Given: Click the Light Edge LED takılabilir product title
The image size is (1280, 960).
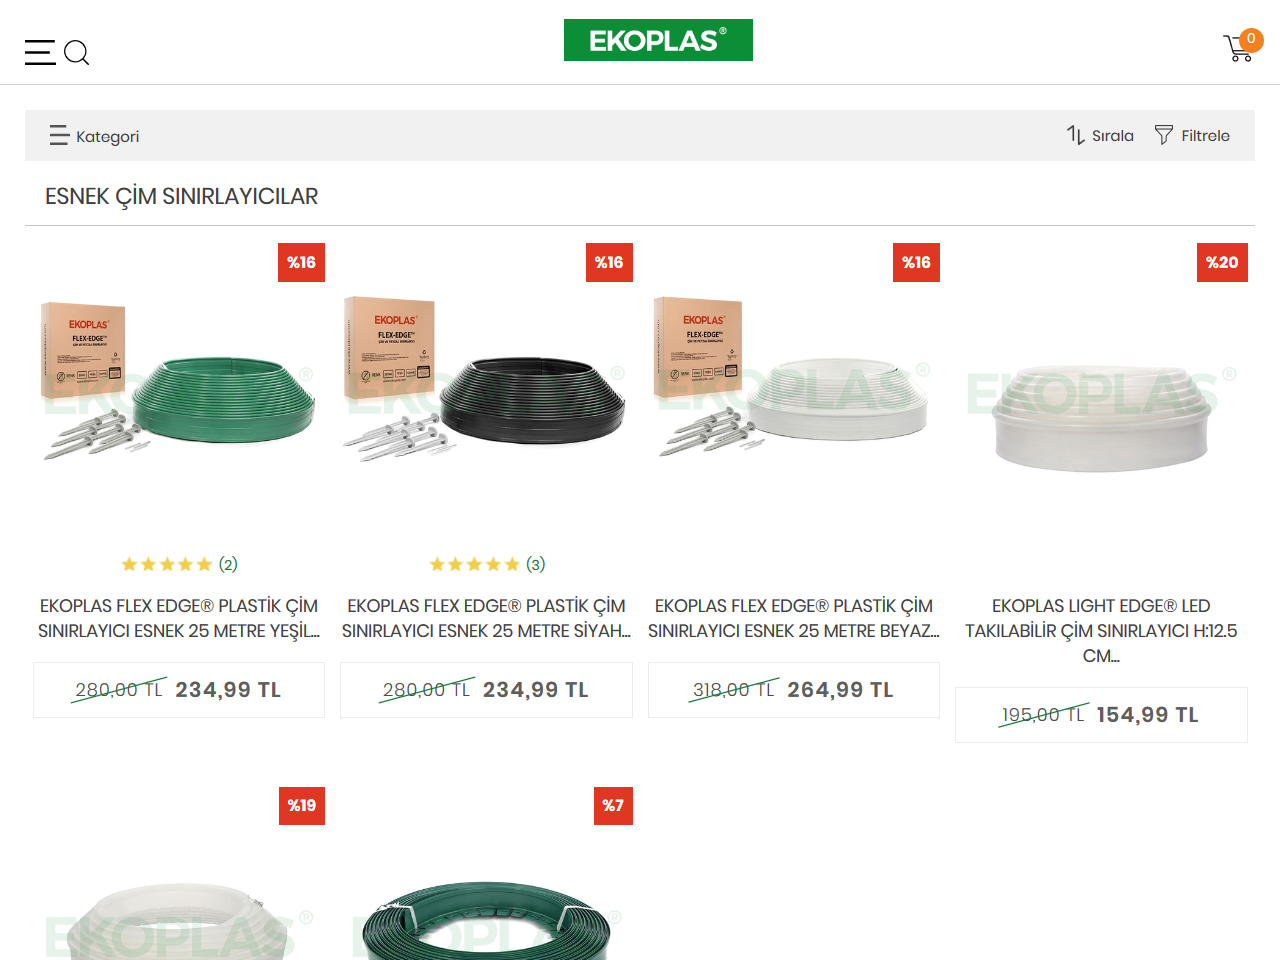Looking at the screenshot, I should [x=1101, y=631].
